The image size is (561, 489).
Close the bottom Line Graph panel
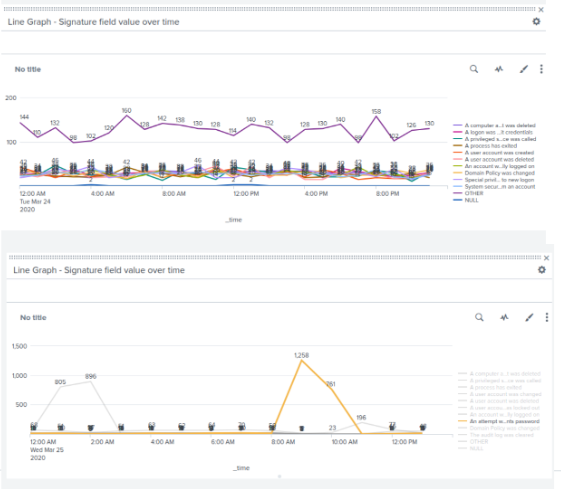pyautogui.click(x=546, y=258)
